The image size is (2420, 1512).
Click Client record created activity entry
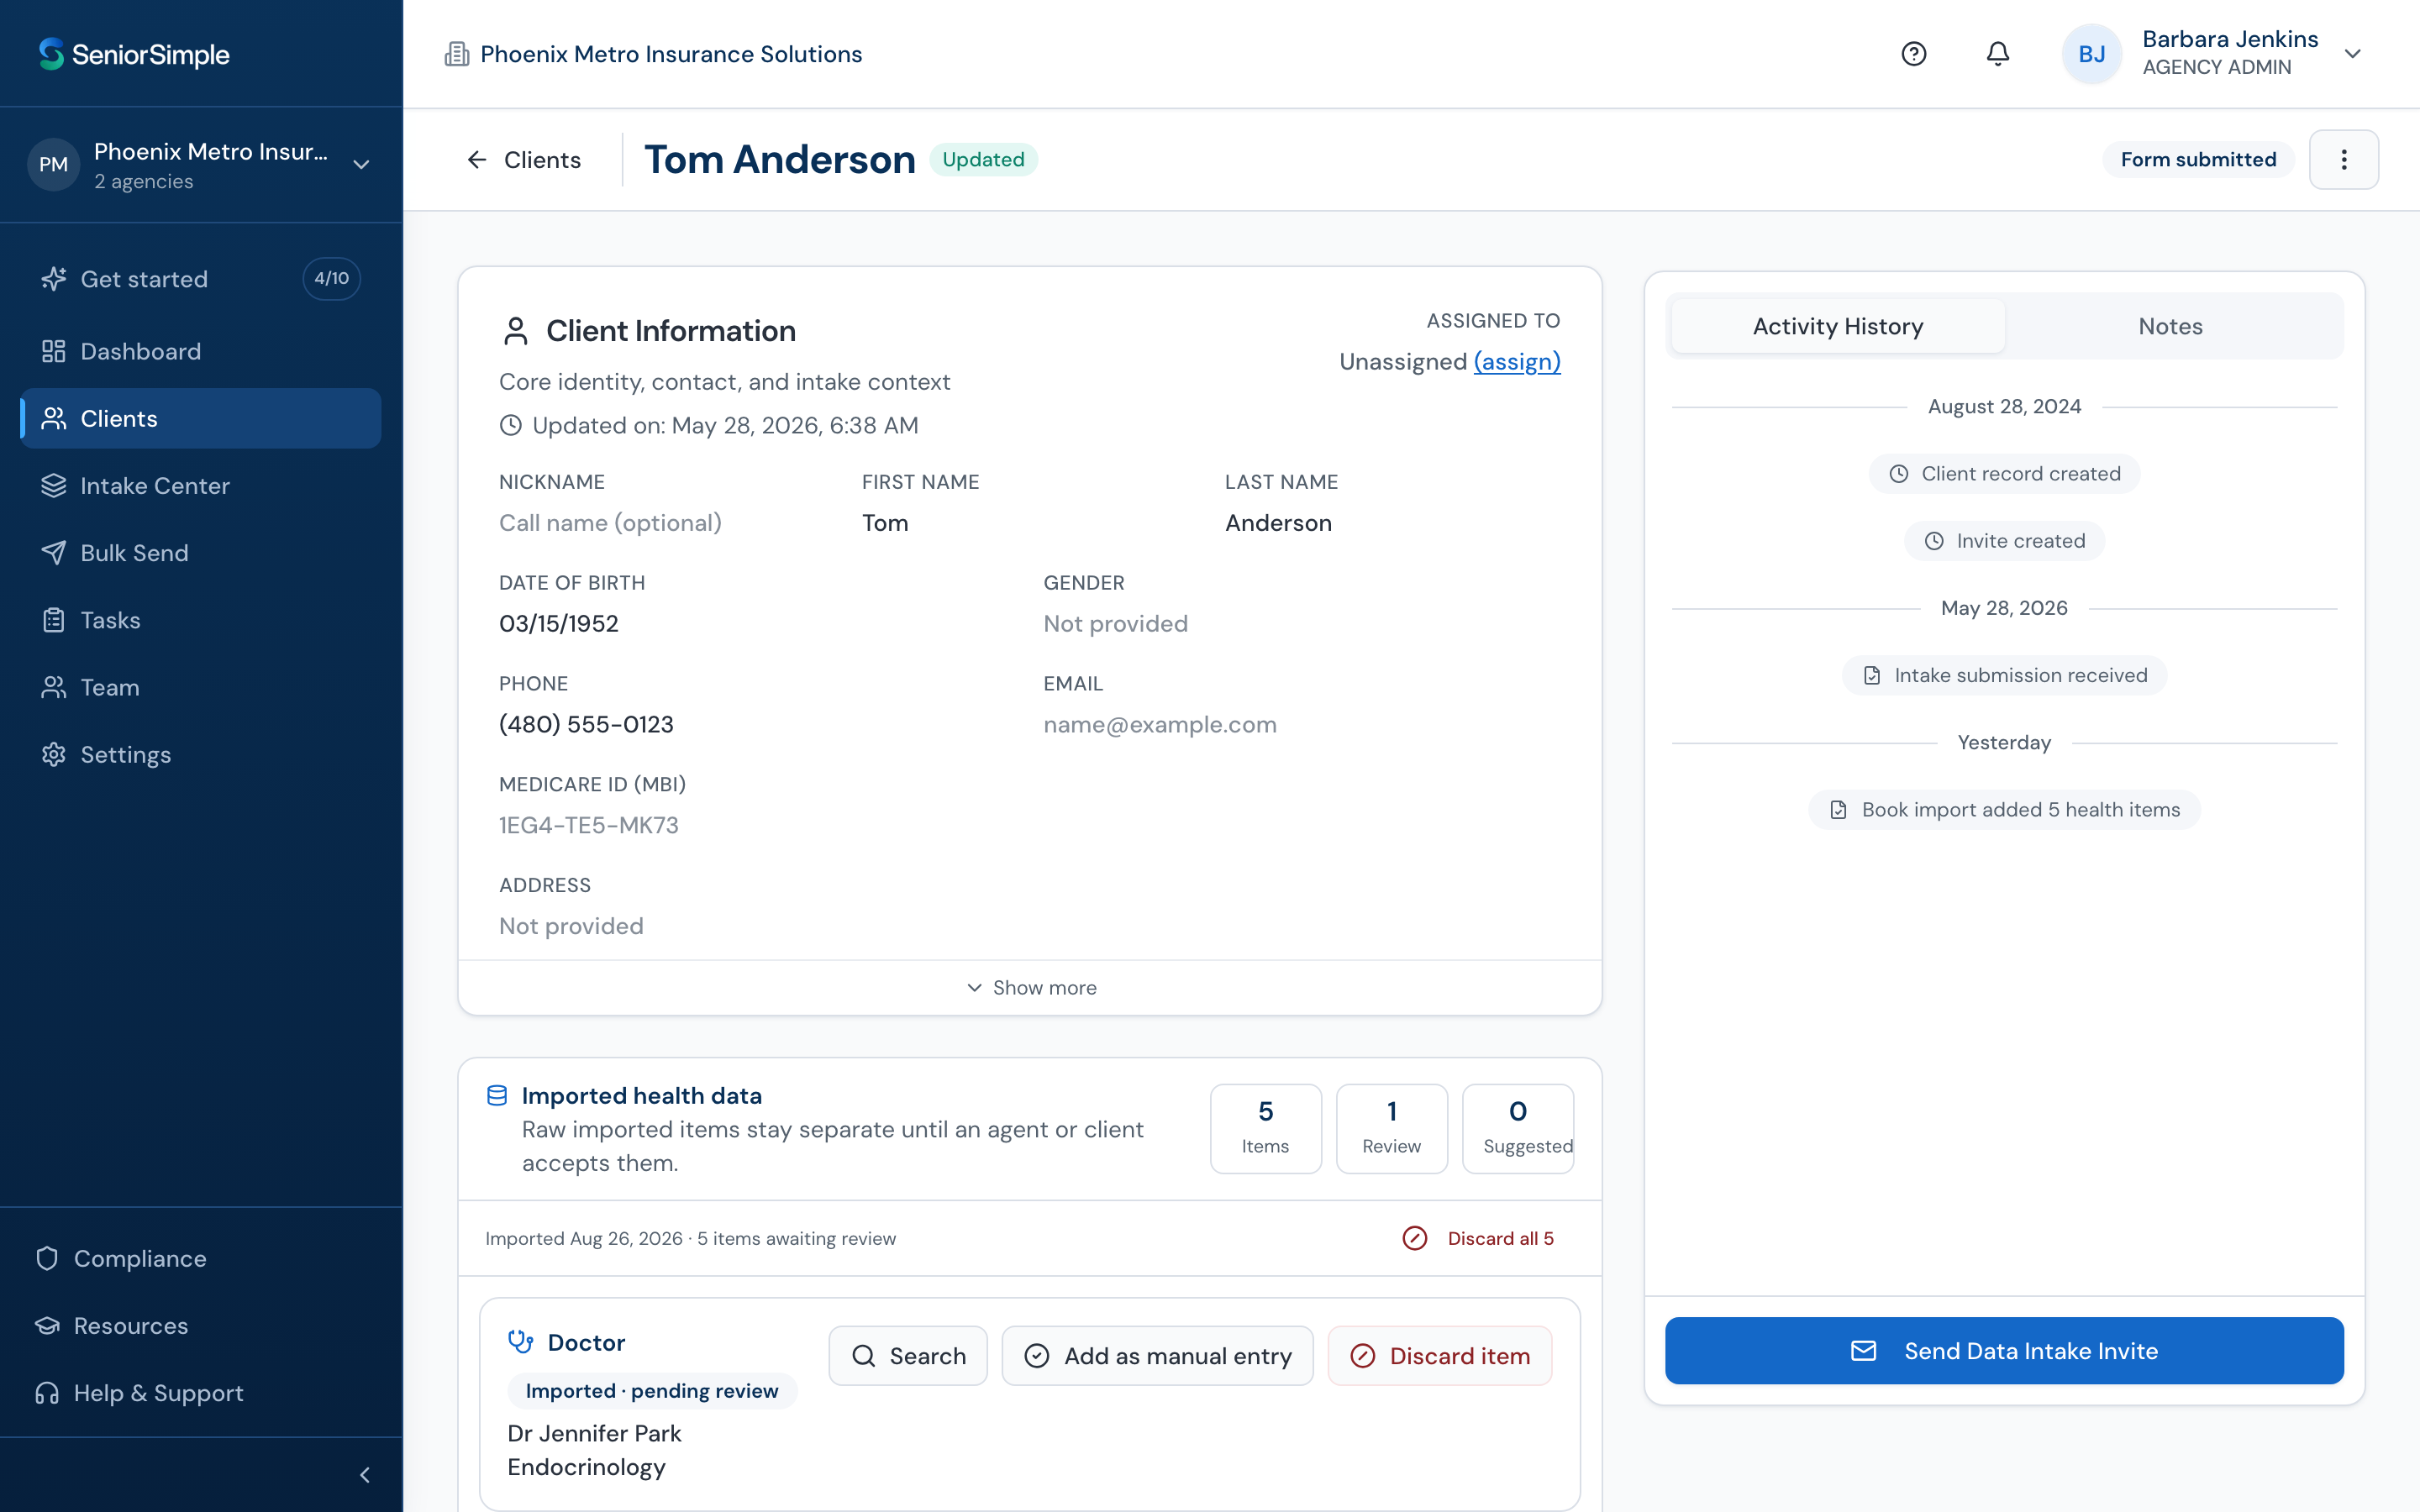pos(2004,474)
